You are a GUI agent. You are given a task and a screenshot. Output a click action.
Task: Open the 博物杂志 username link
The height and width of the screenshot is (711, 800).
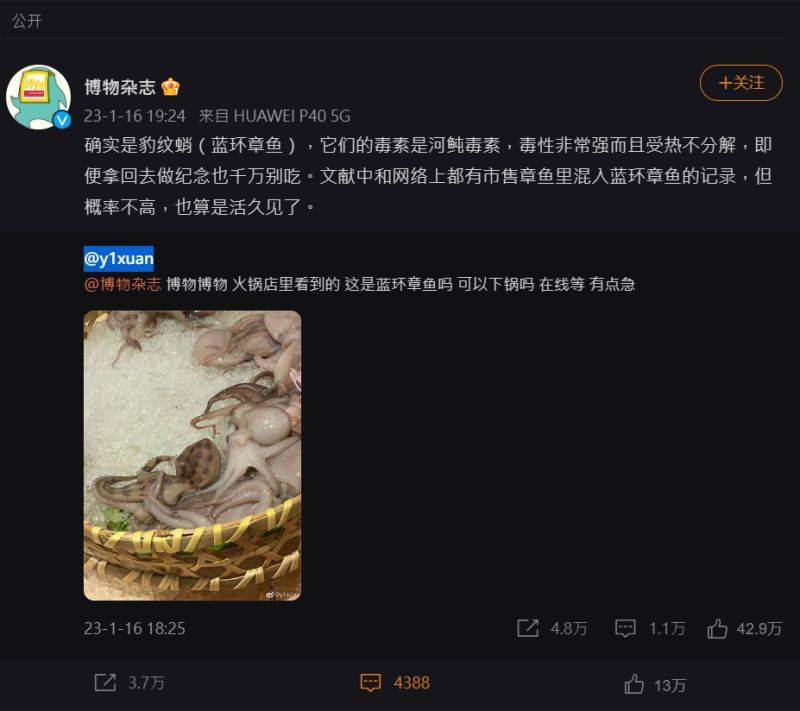(x=120, y=87)
